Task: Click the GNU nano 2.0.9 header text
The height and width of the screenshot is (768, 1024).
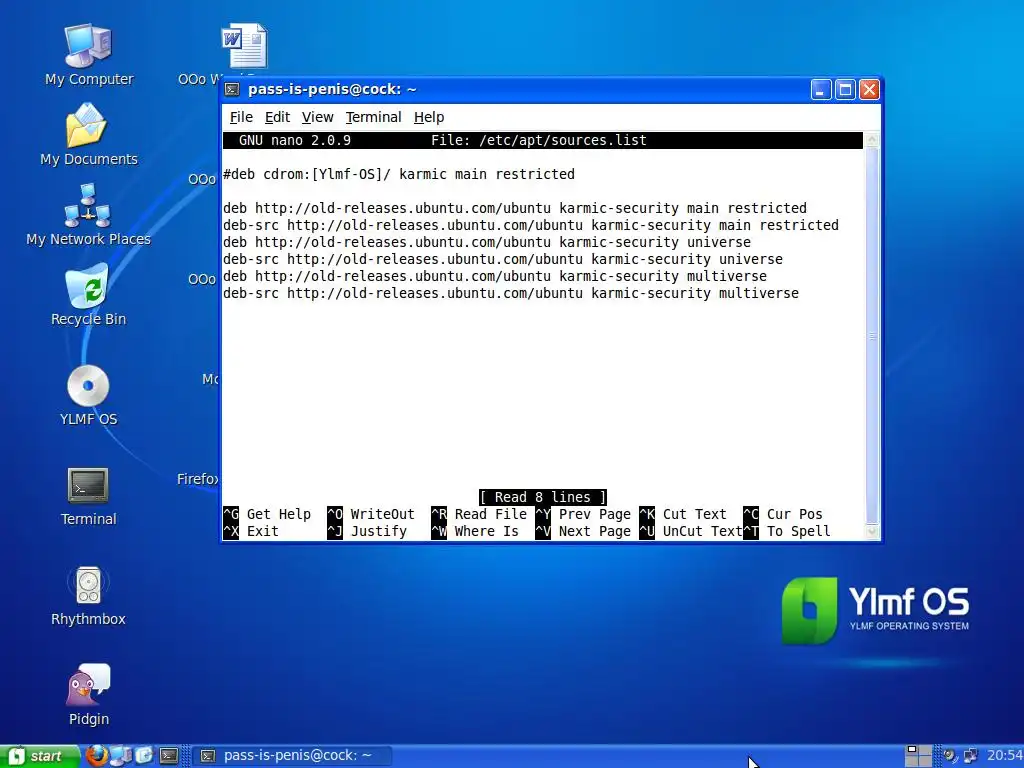Action: click(x=295, y=140)
